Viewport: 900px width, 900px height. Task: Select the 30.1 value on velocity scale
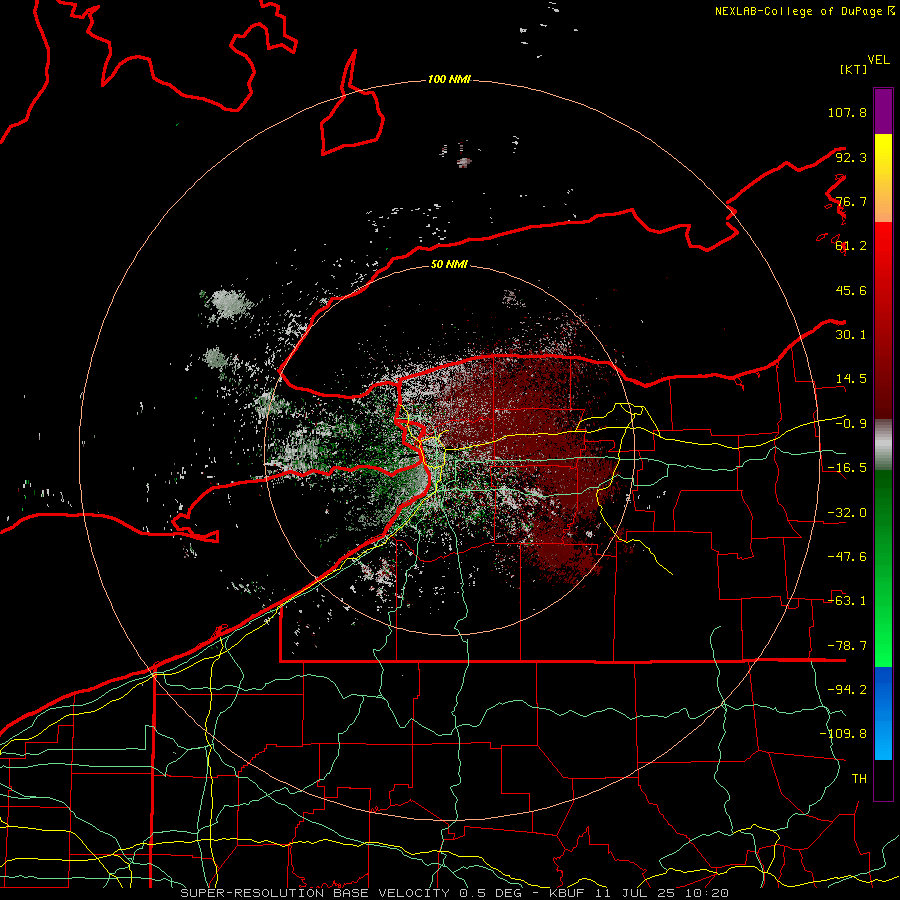coord(851,335)
